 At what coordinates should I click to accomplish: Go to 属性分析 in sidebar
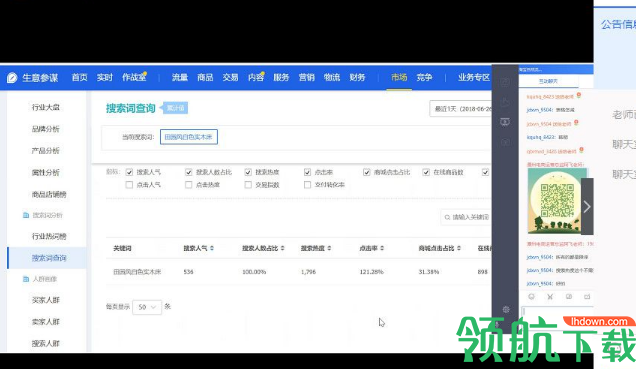click(46, 172)
